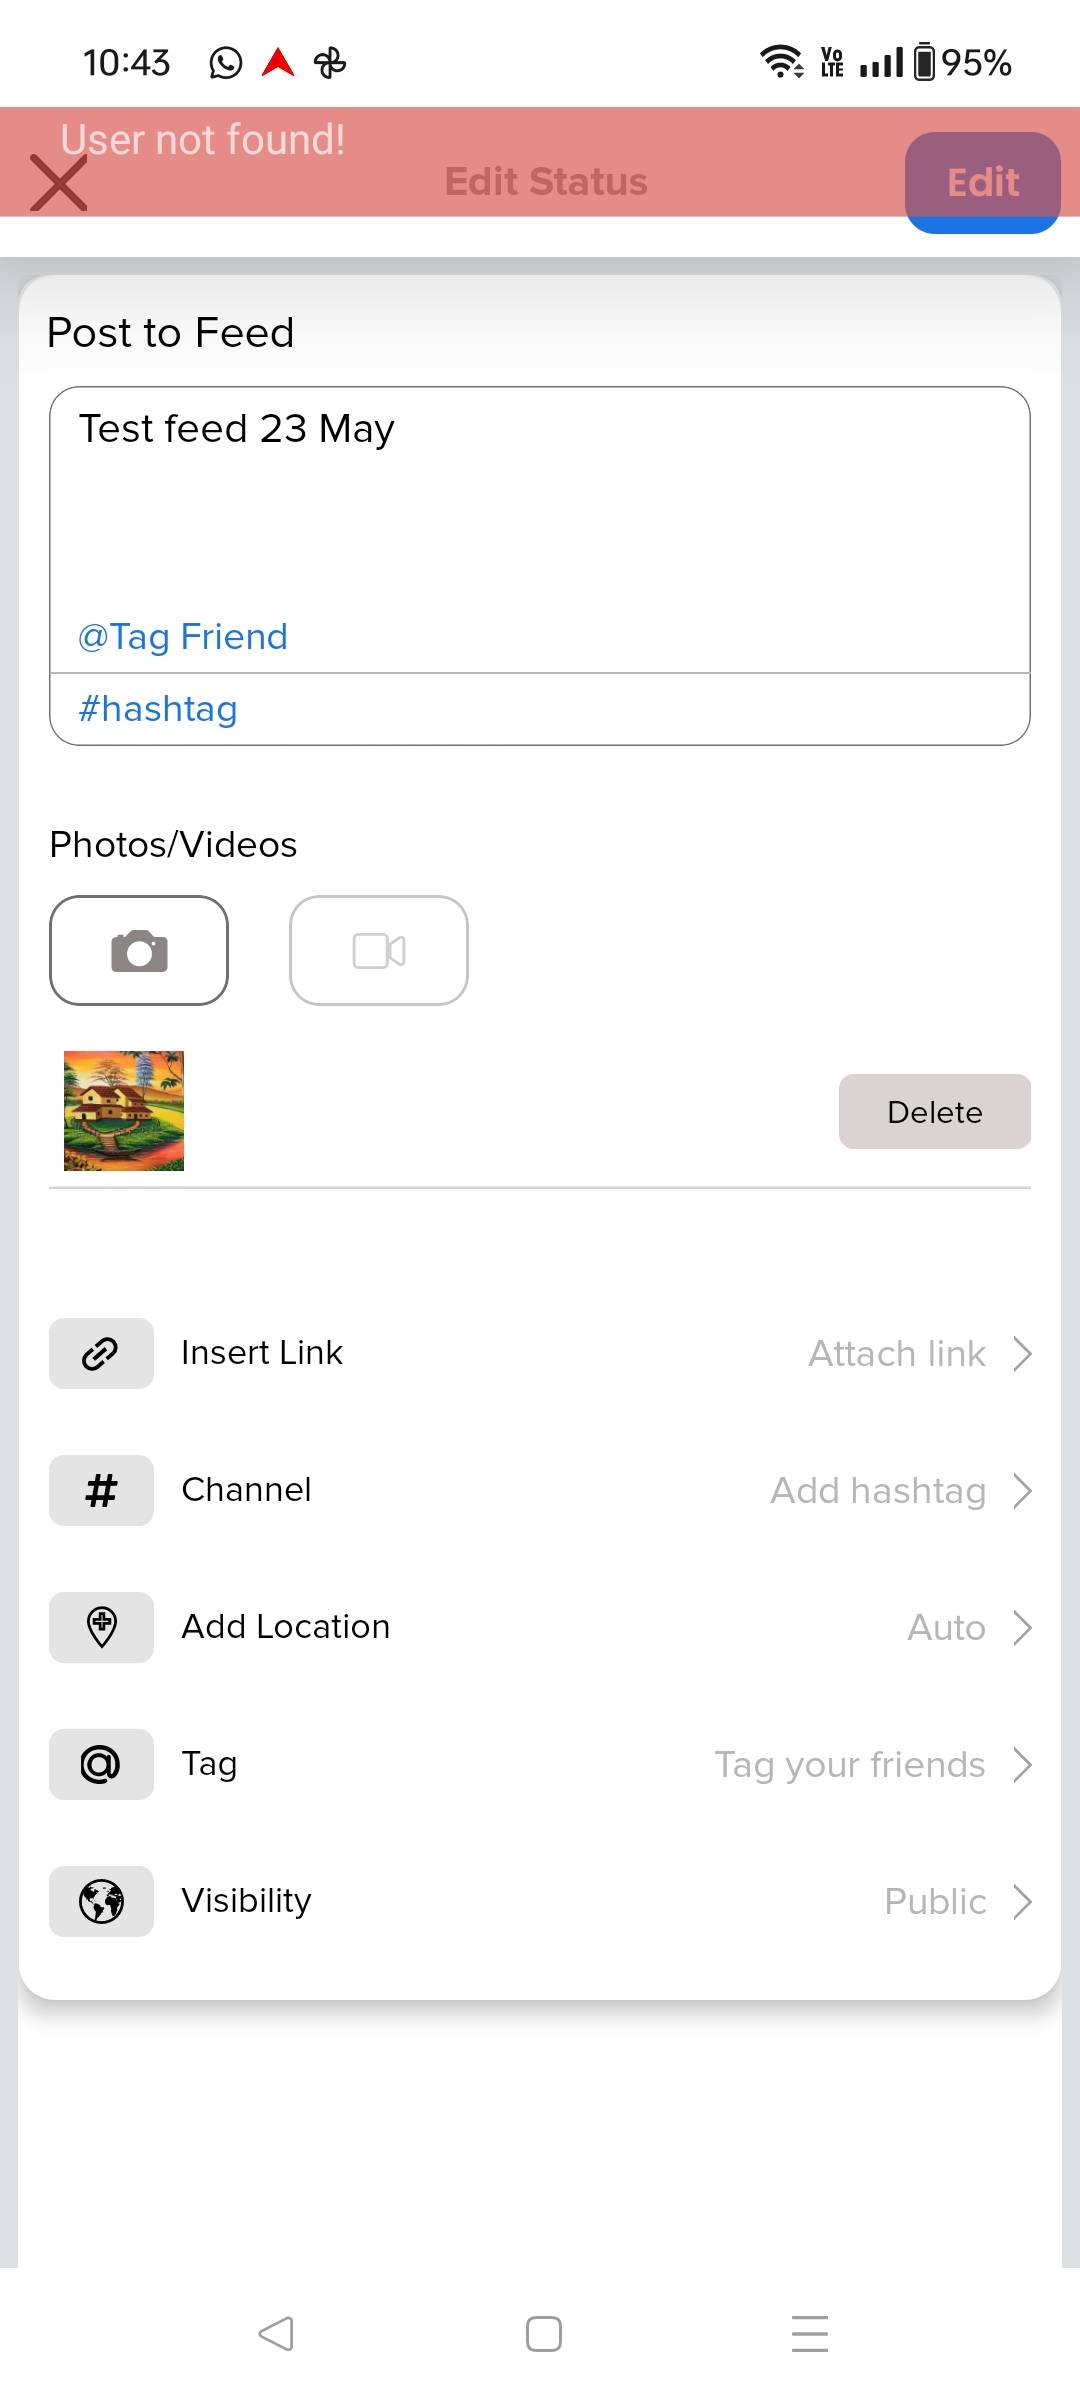
Task: Close the edit screen with X
Action: [58, 183]
